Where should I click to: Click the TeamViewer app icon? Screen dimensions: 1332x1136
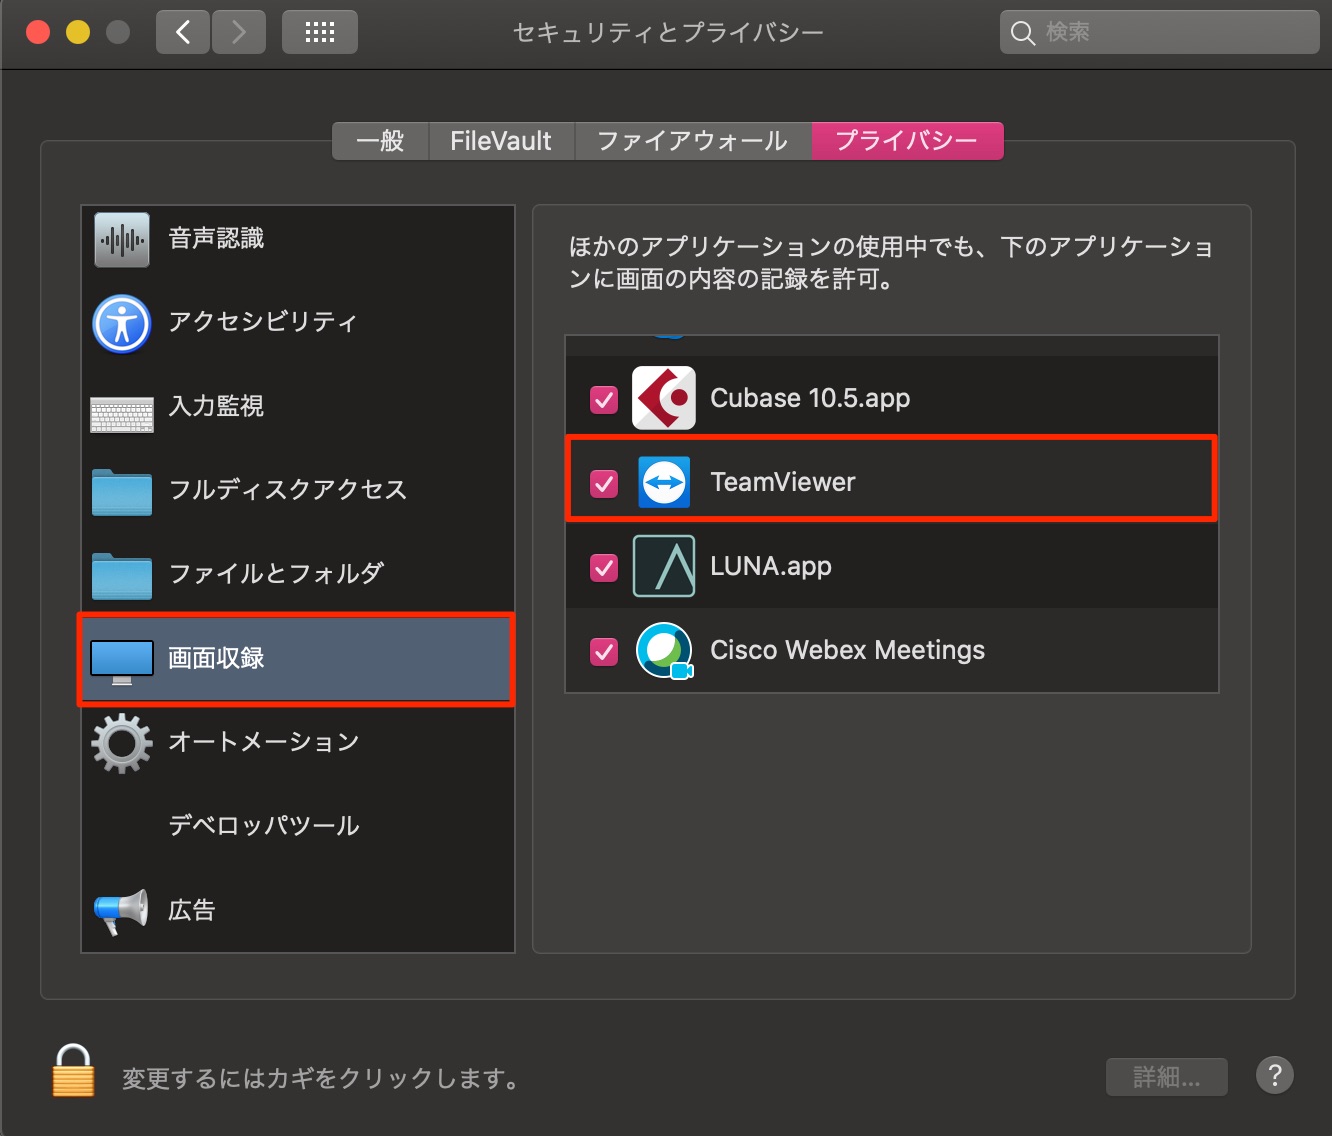click(664, 482)
